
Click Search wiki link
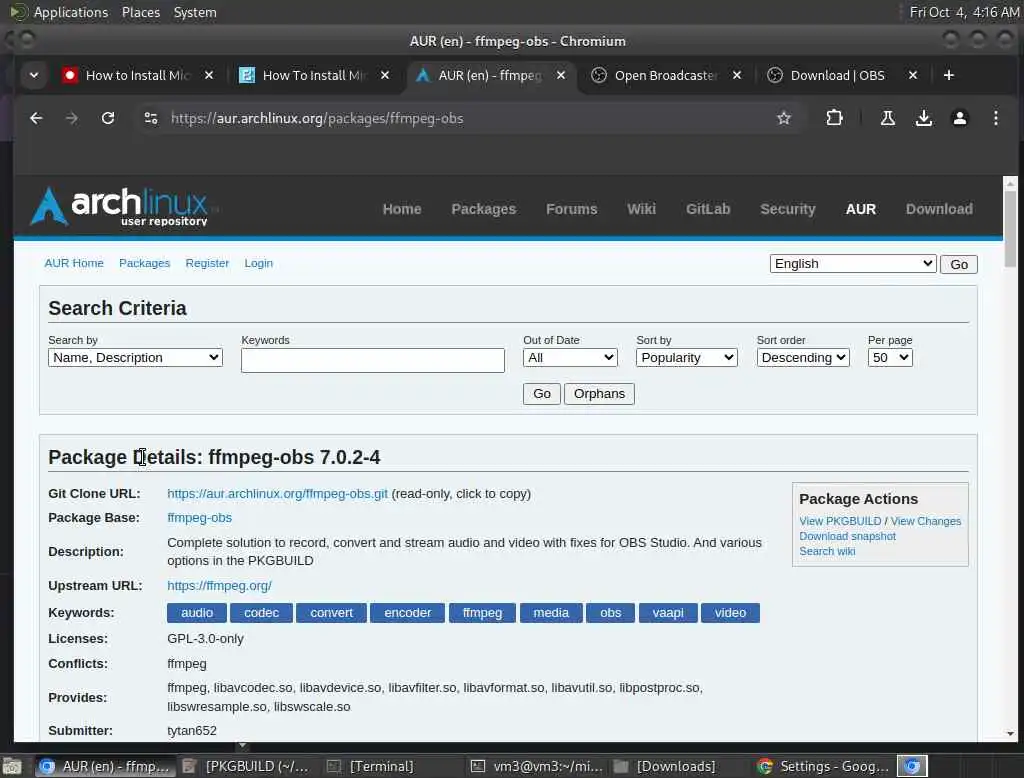click(x=827, y=551)
